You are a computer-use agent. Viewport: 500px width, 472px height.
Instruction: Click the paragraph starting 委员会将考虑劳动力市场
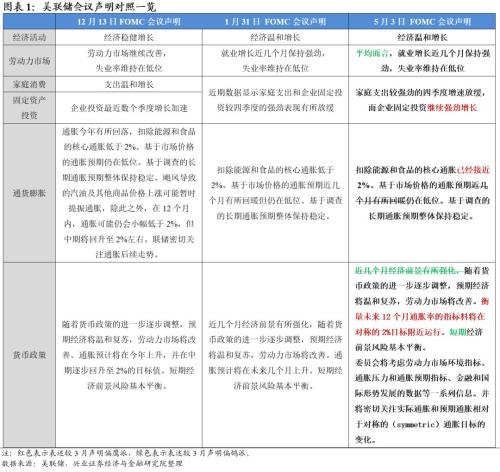422,401
